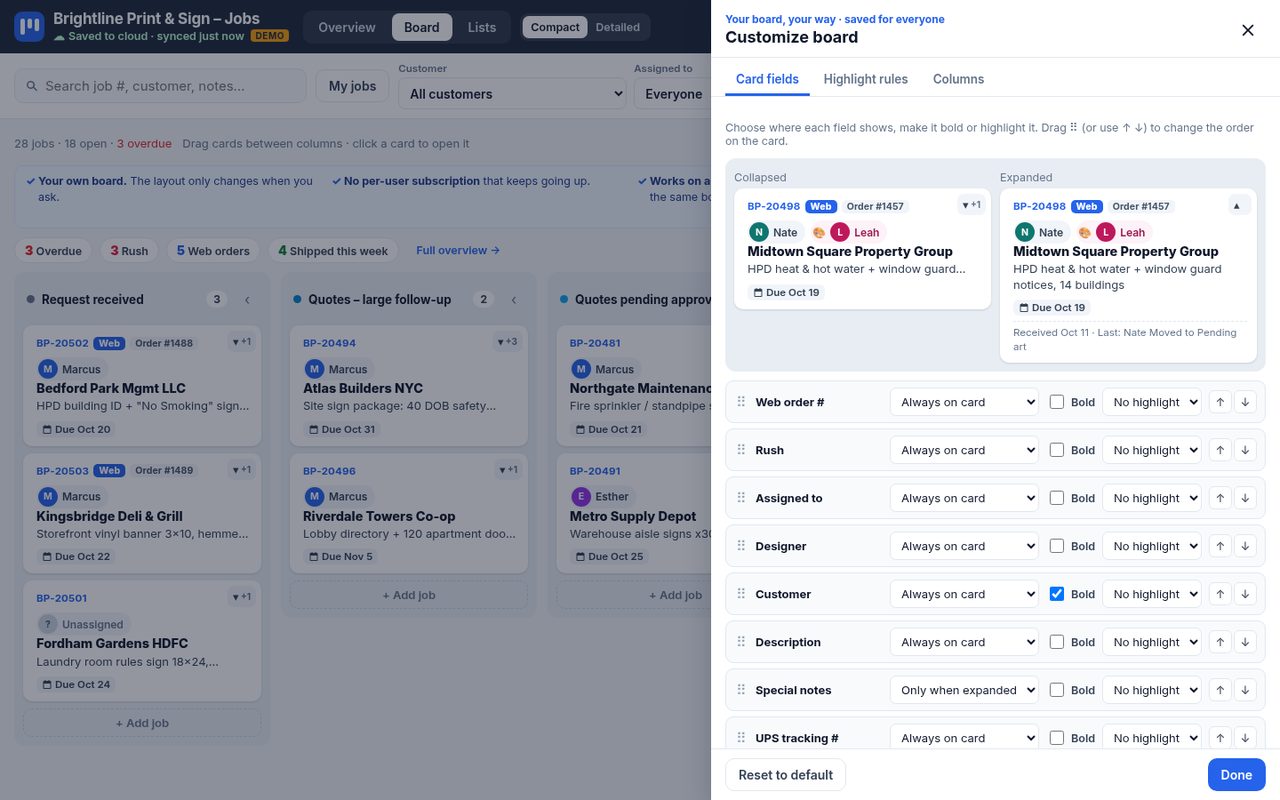Move Designer field up
The width and height of the screenshot is (1280, 800).
click(1220, 546)
